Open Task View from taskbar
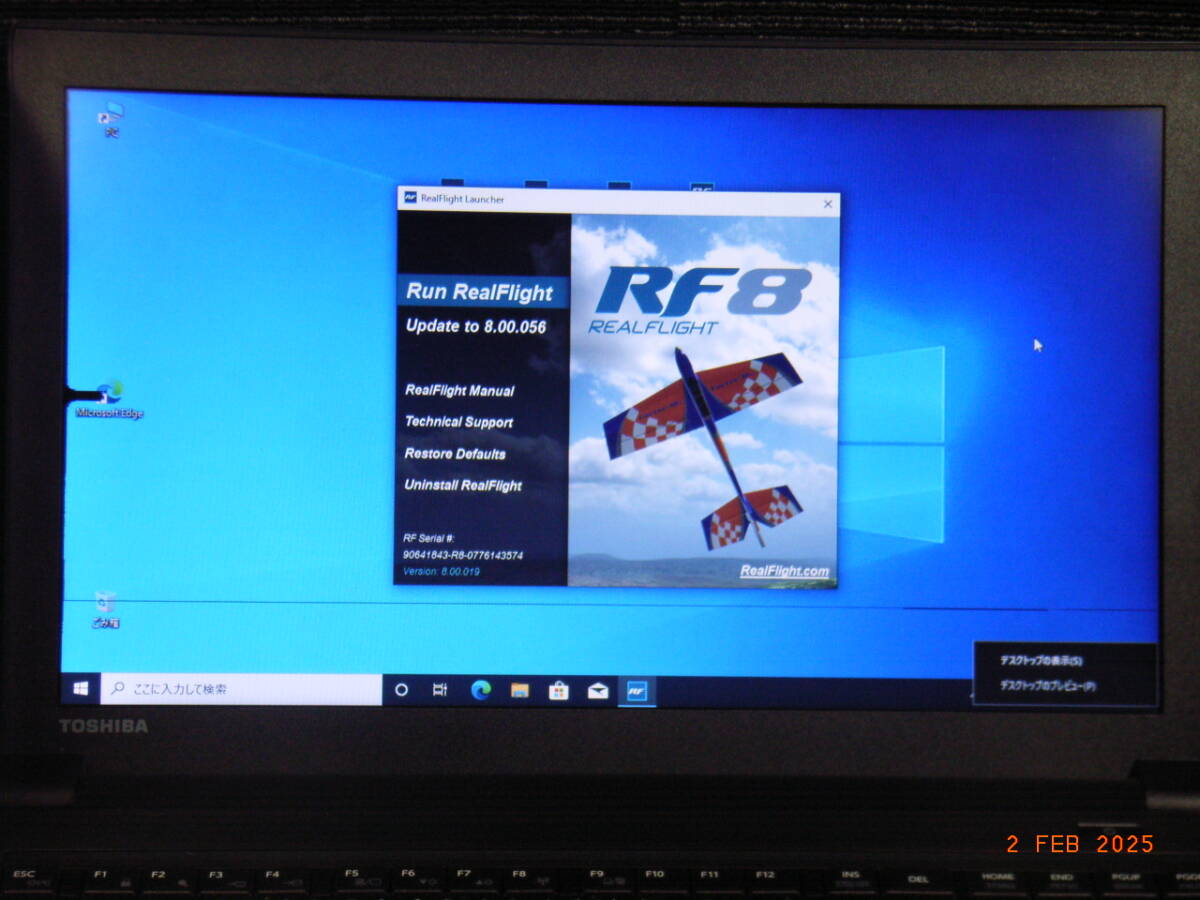 point(439,690)
